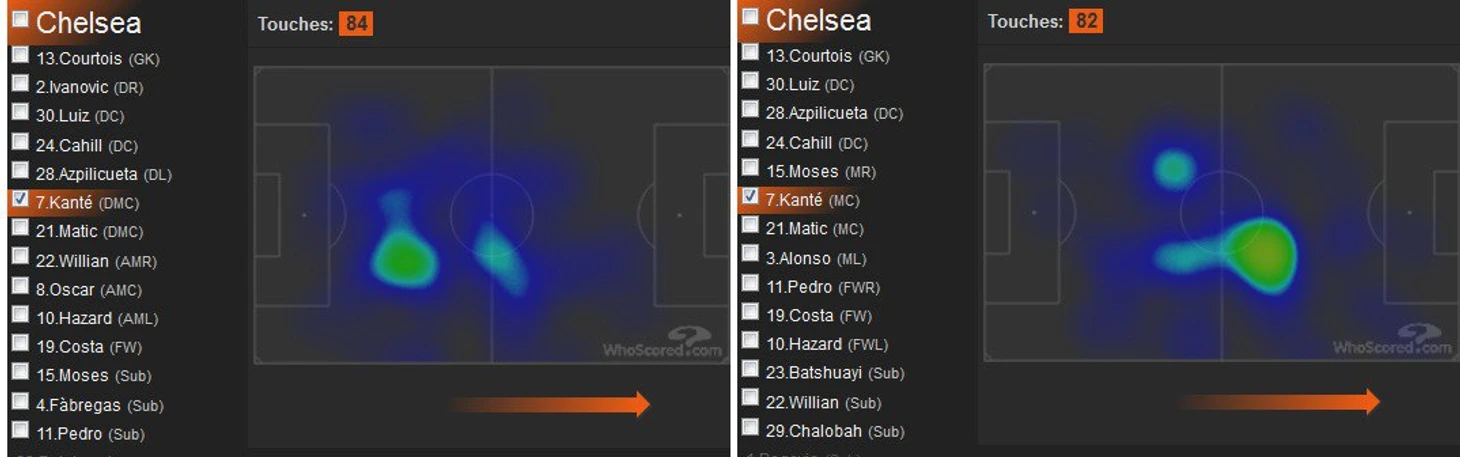Click the attack direction arrow under right pitch
The width and height of the screenshot is (1460, 457).
[x=1278, y=402]
